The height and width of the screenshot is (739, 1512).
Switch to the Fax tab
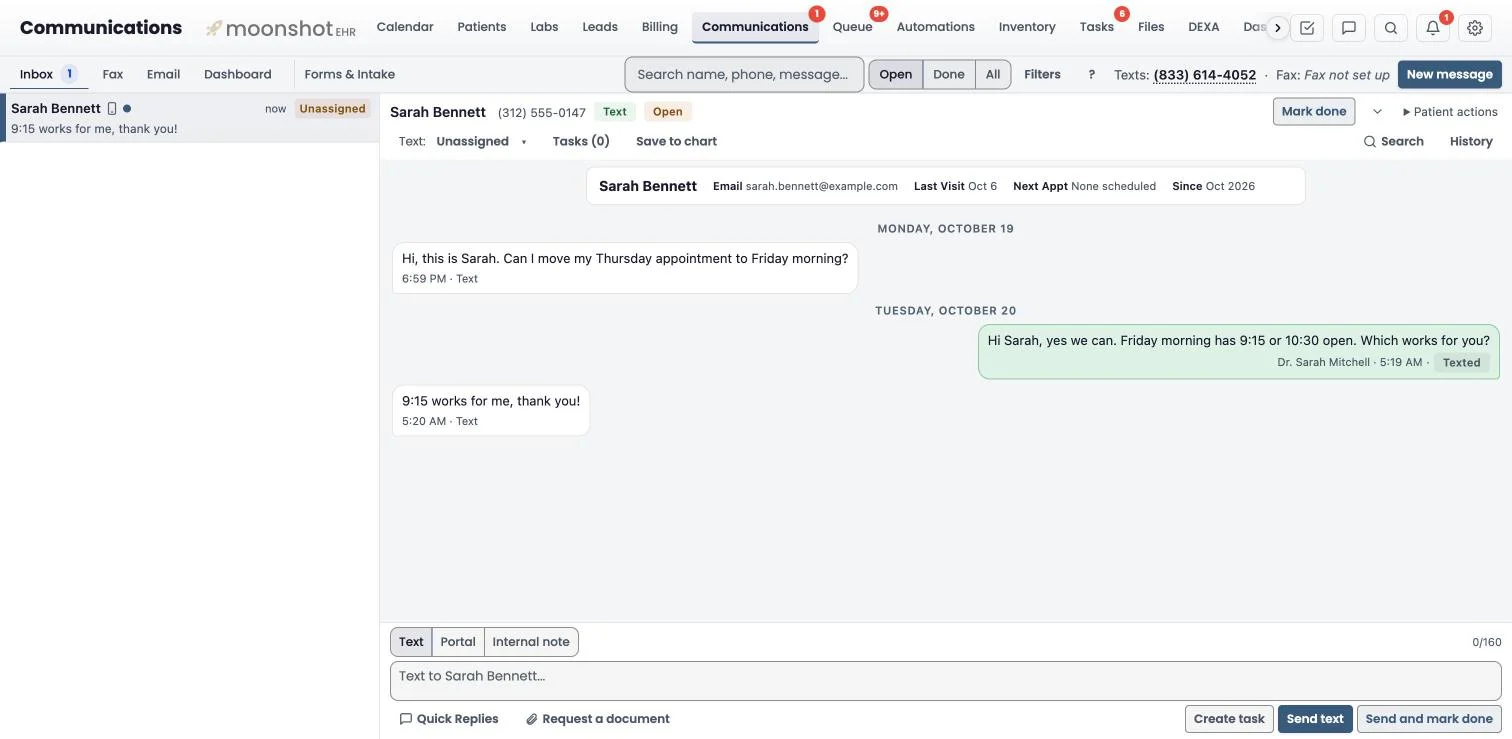coord(113,74)
